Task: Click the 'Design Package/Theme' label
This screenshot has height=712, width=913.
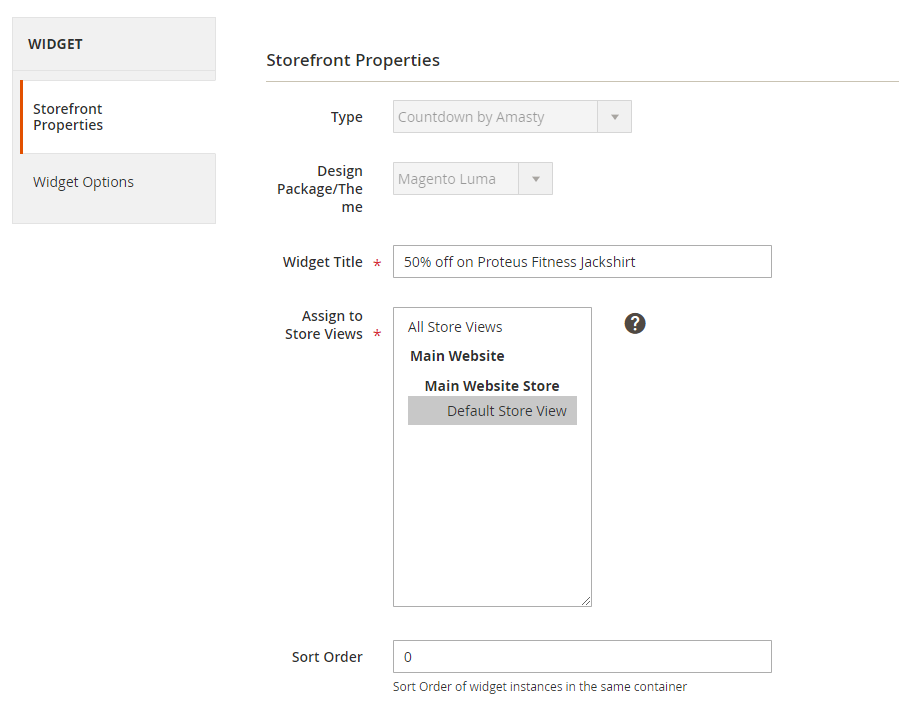Action: pyautogui.click(x=320, y=189)
